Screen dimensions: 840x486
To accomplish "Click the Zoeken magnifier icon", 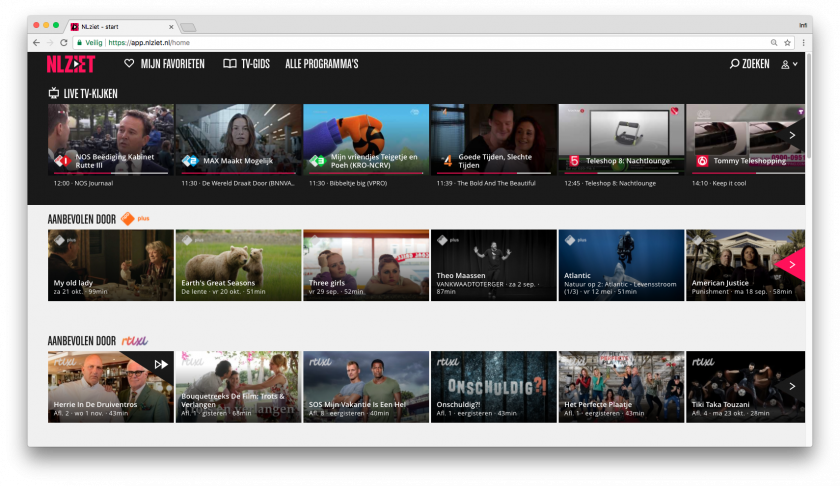I will coord(734,64).
